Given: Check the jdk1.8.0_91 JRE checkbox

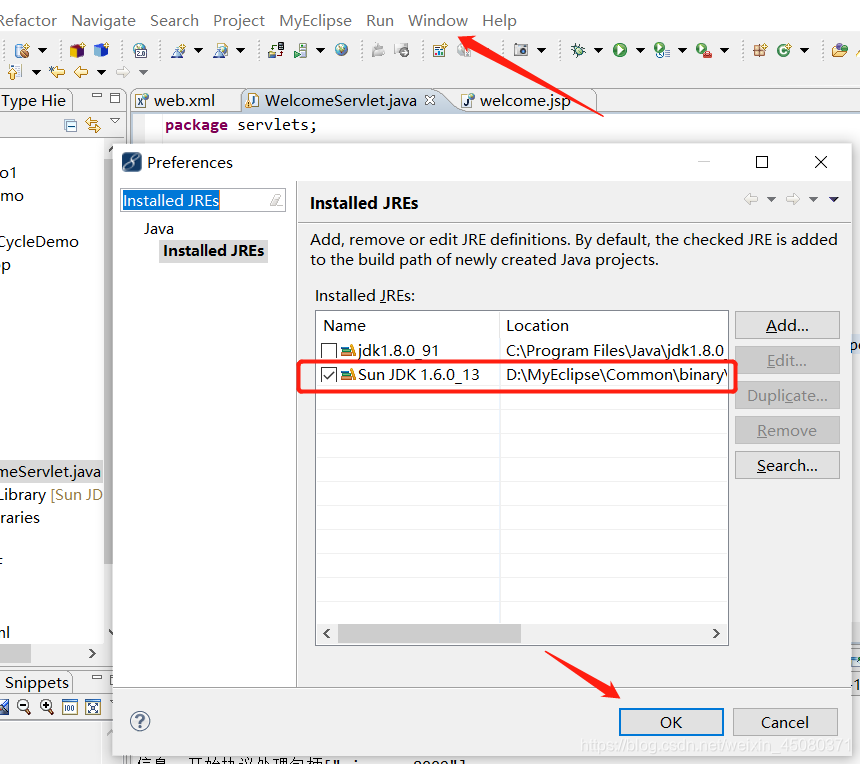Looking at the screenshot, I should coord(329,350).
